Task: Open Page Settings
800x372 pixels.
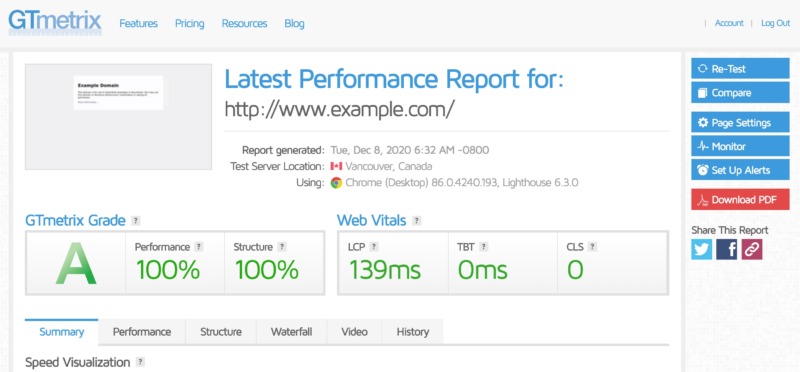Action: [740, 122]
